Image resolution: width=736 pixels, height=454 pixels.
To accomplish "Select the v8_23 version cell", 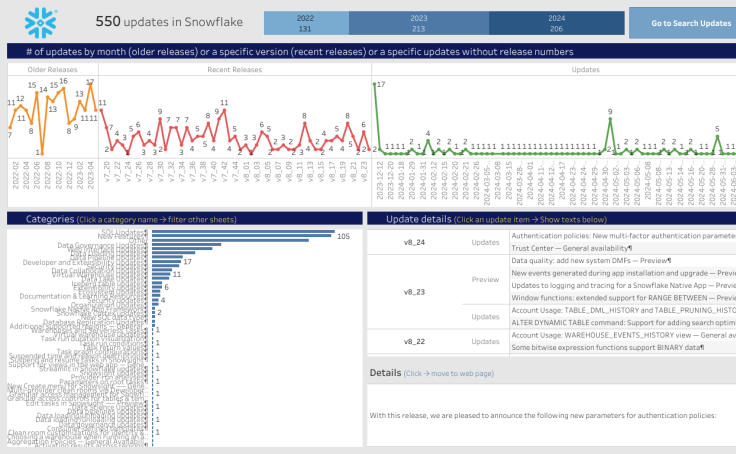I will [414, 292].
